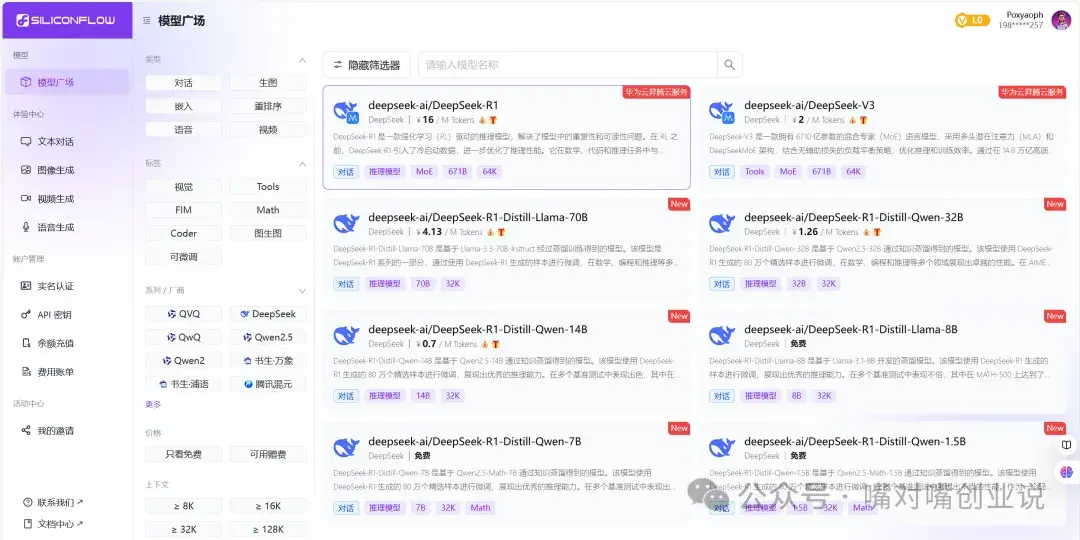Click whale logo on DeepSeek-R1 card
This screenshot has width=1080, height=540.
(346, 112)
